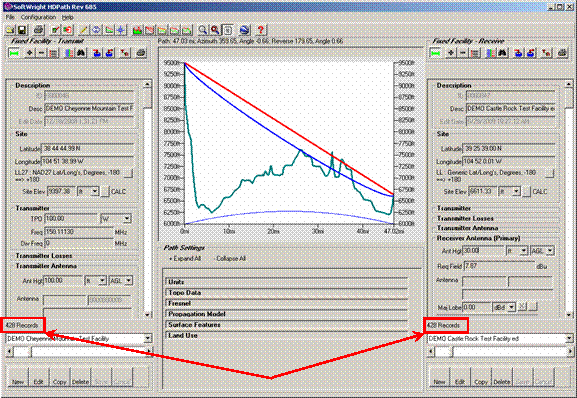Click binoculars search icon in Transmit panel

coord(81,53)
